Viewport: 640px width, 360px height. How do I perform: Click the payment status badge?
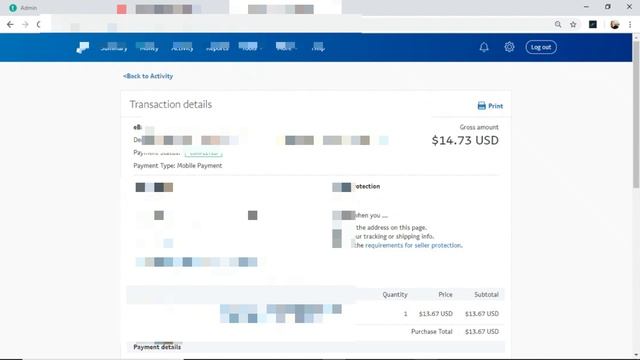(x=203, y=153)
